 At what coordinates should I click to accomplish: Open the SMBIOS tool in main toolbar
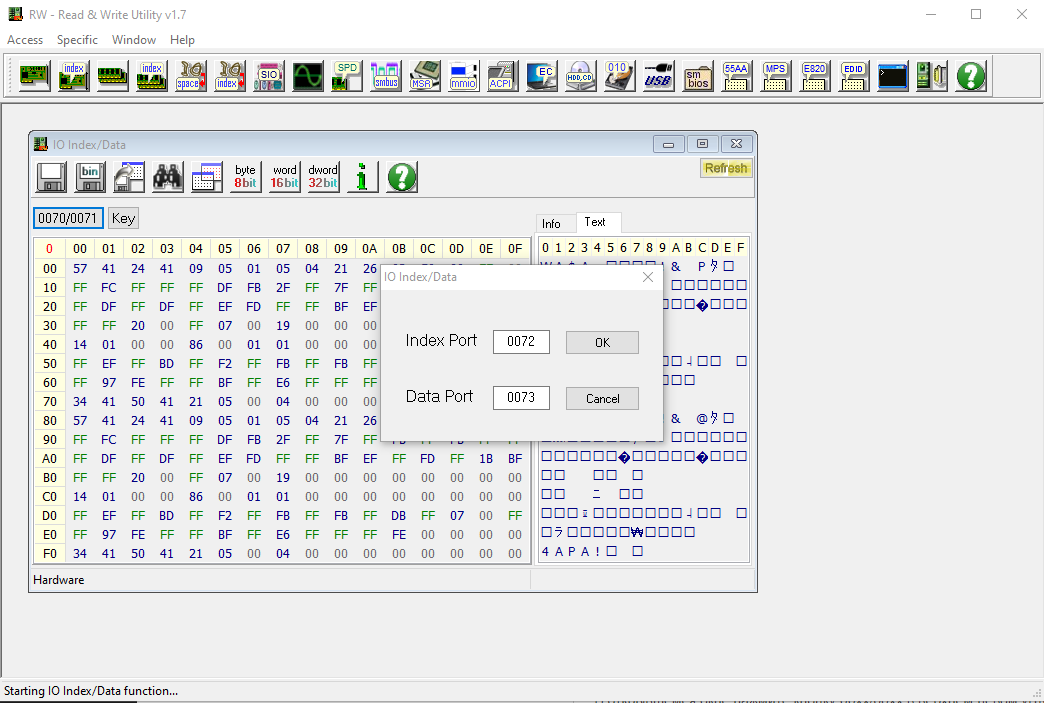coord(698,76)
